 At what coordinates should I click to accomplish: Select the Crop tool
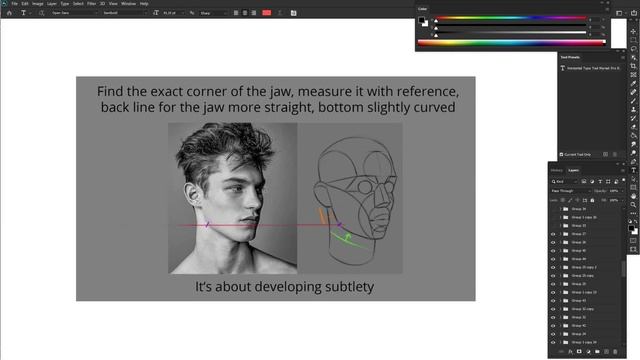click(633, 66)
